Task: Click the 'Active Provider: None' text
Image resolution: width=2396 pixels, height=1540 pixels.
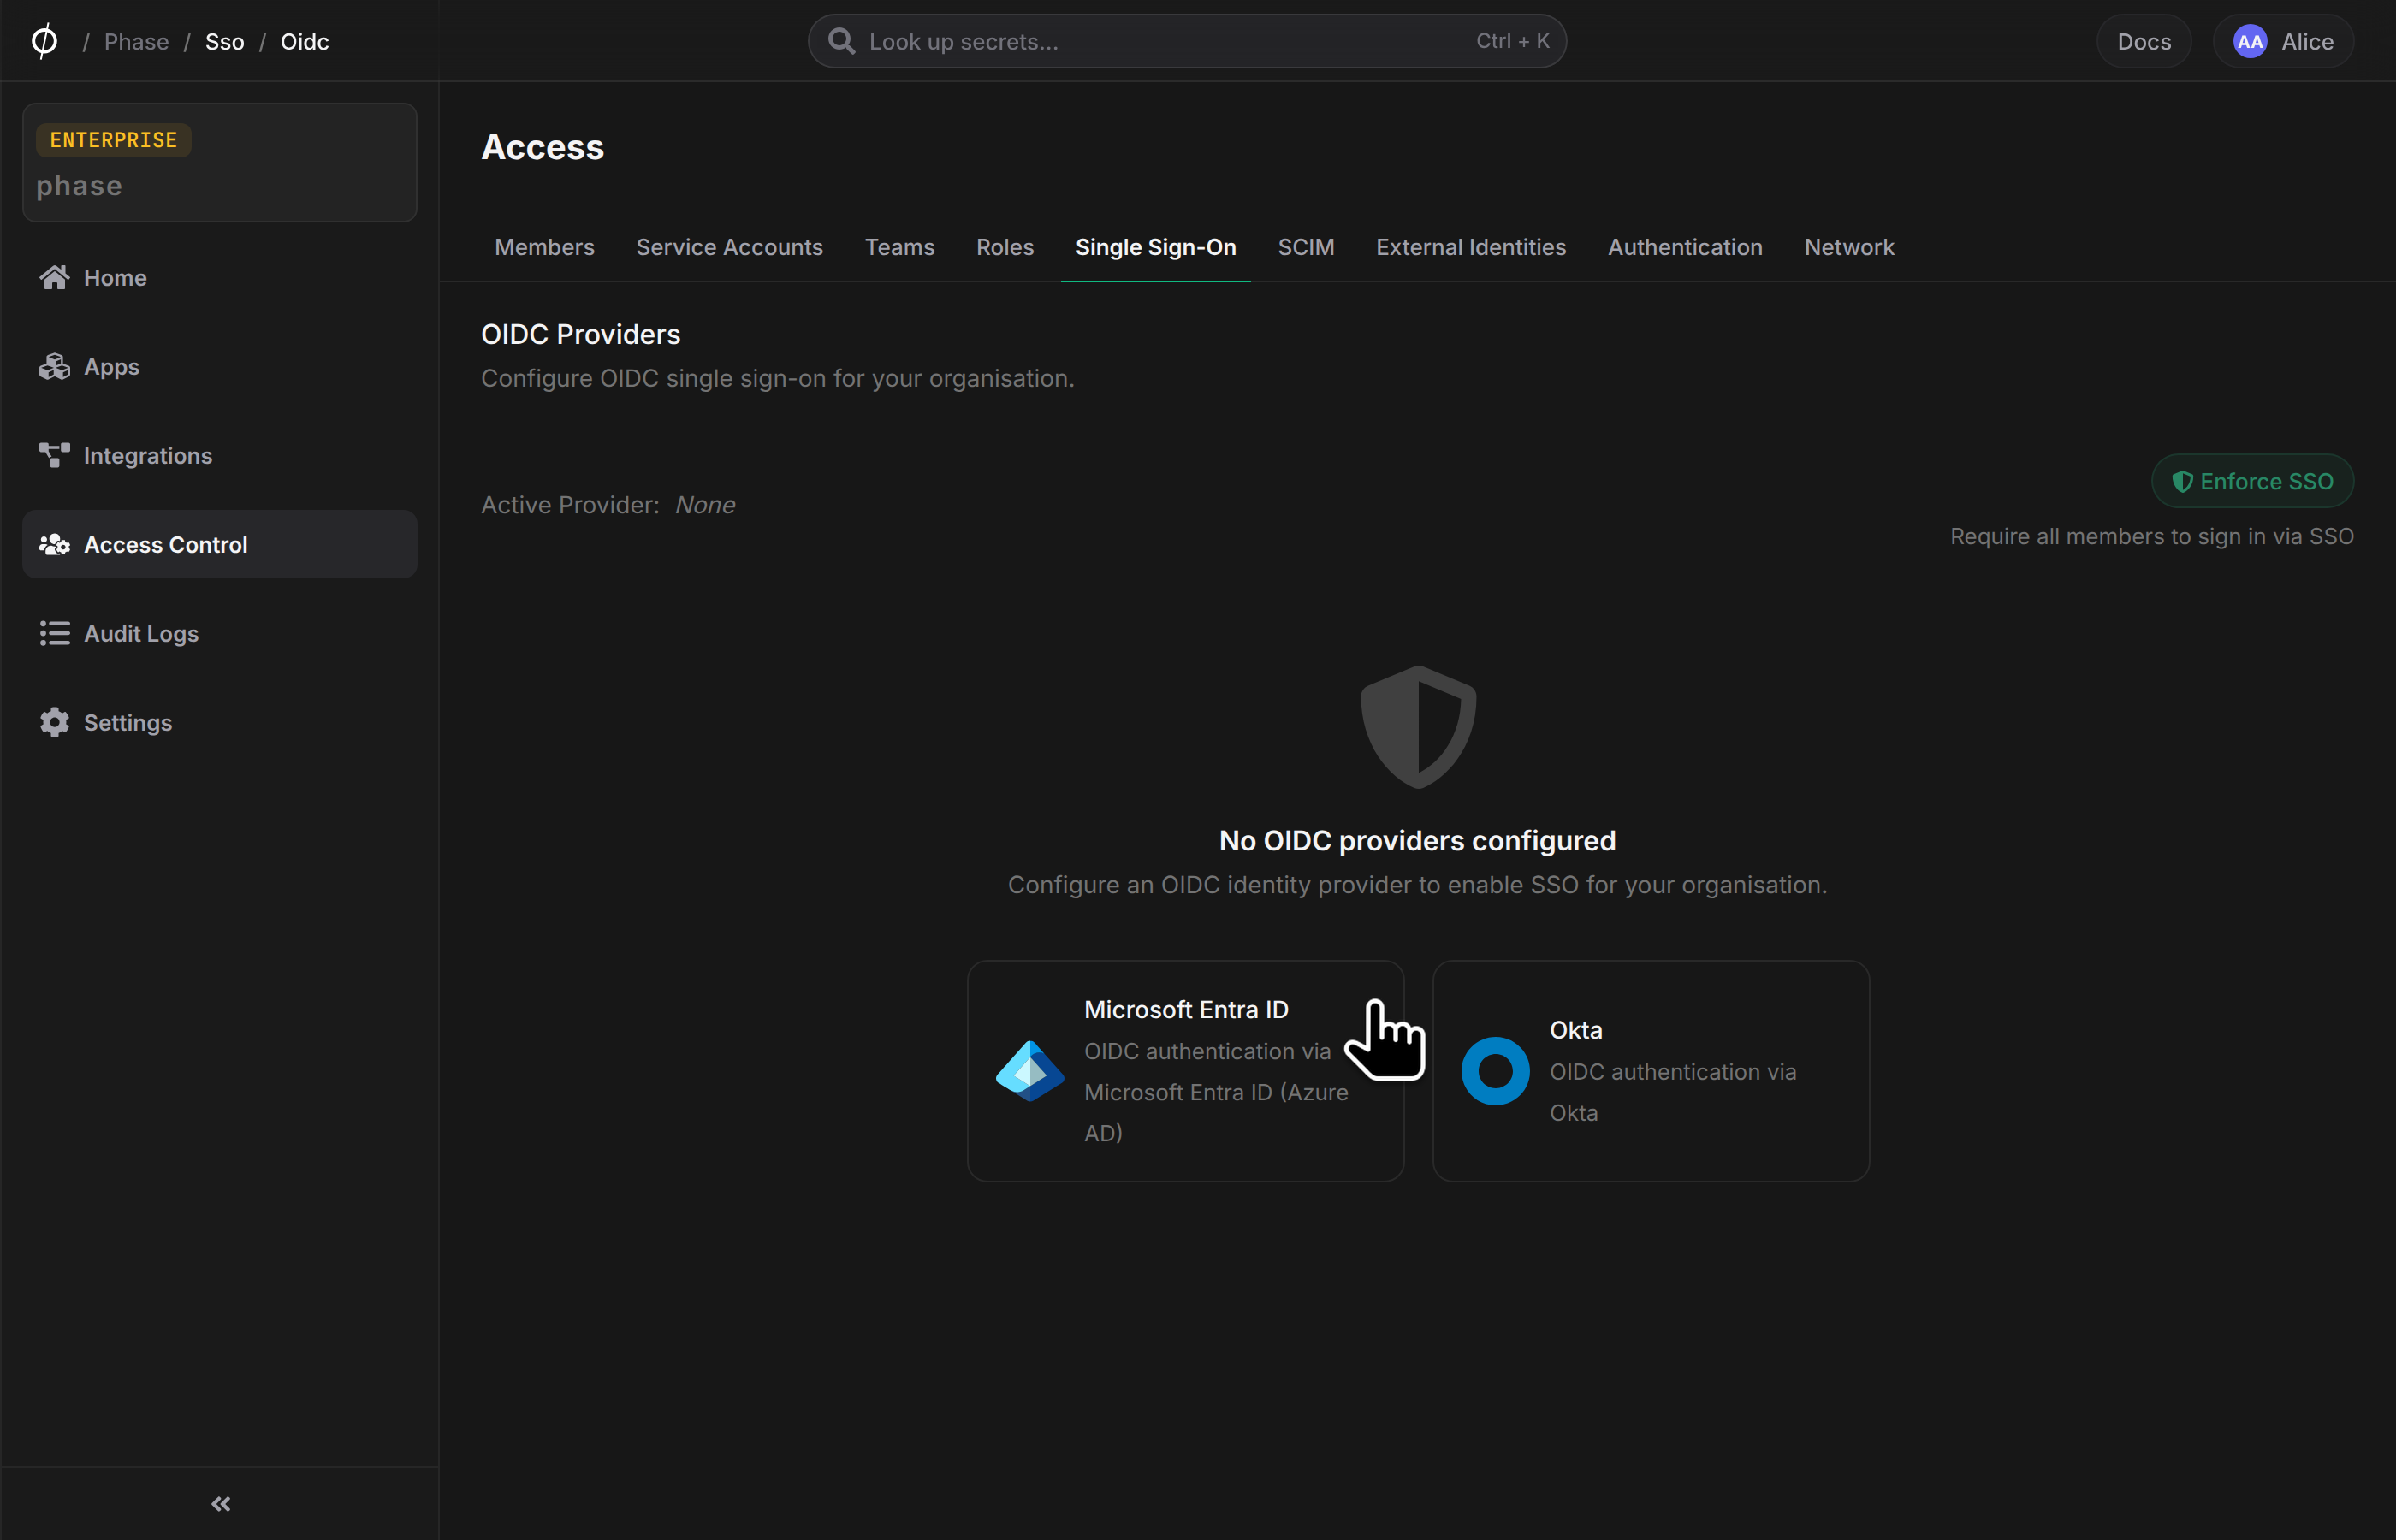Action: point(608,505)
